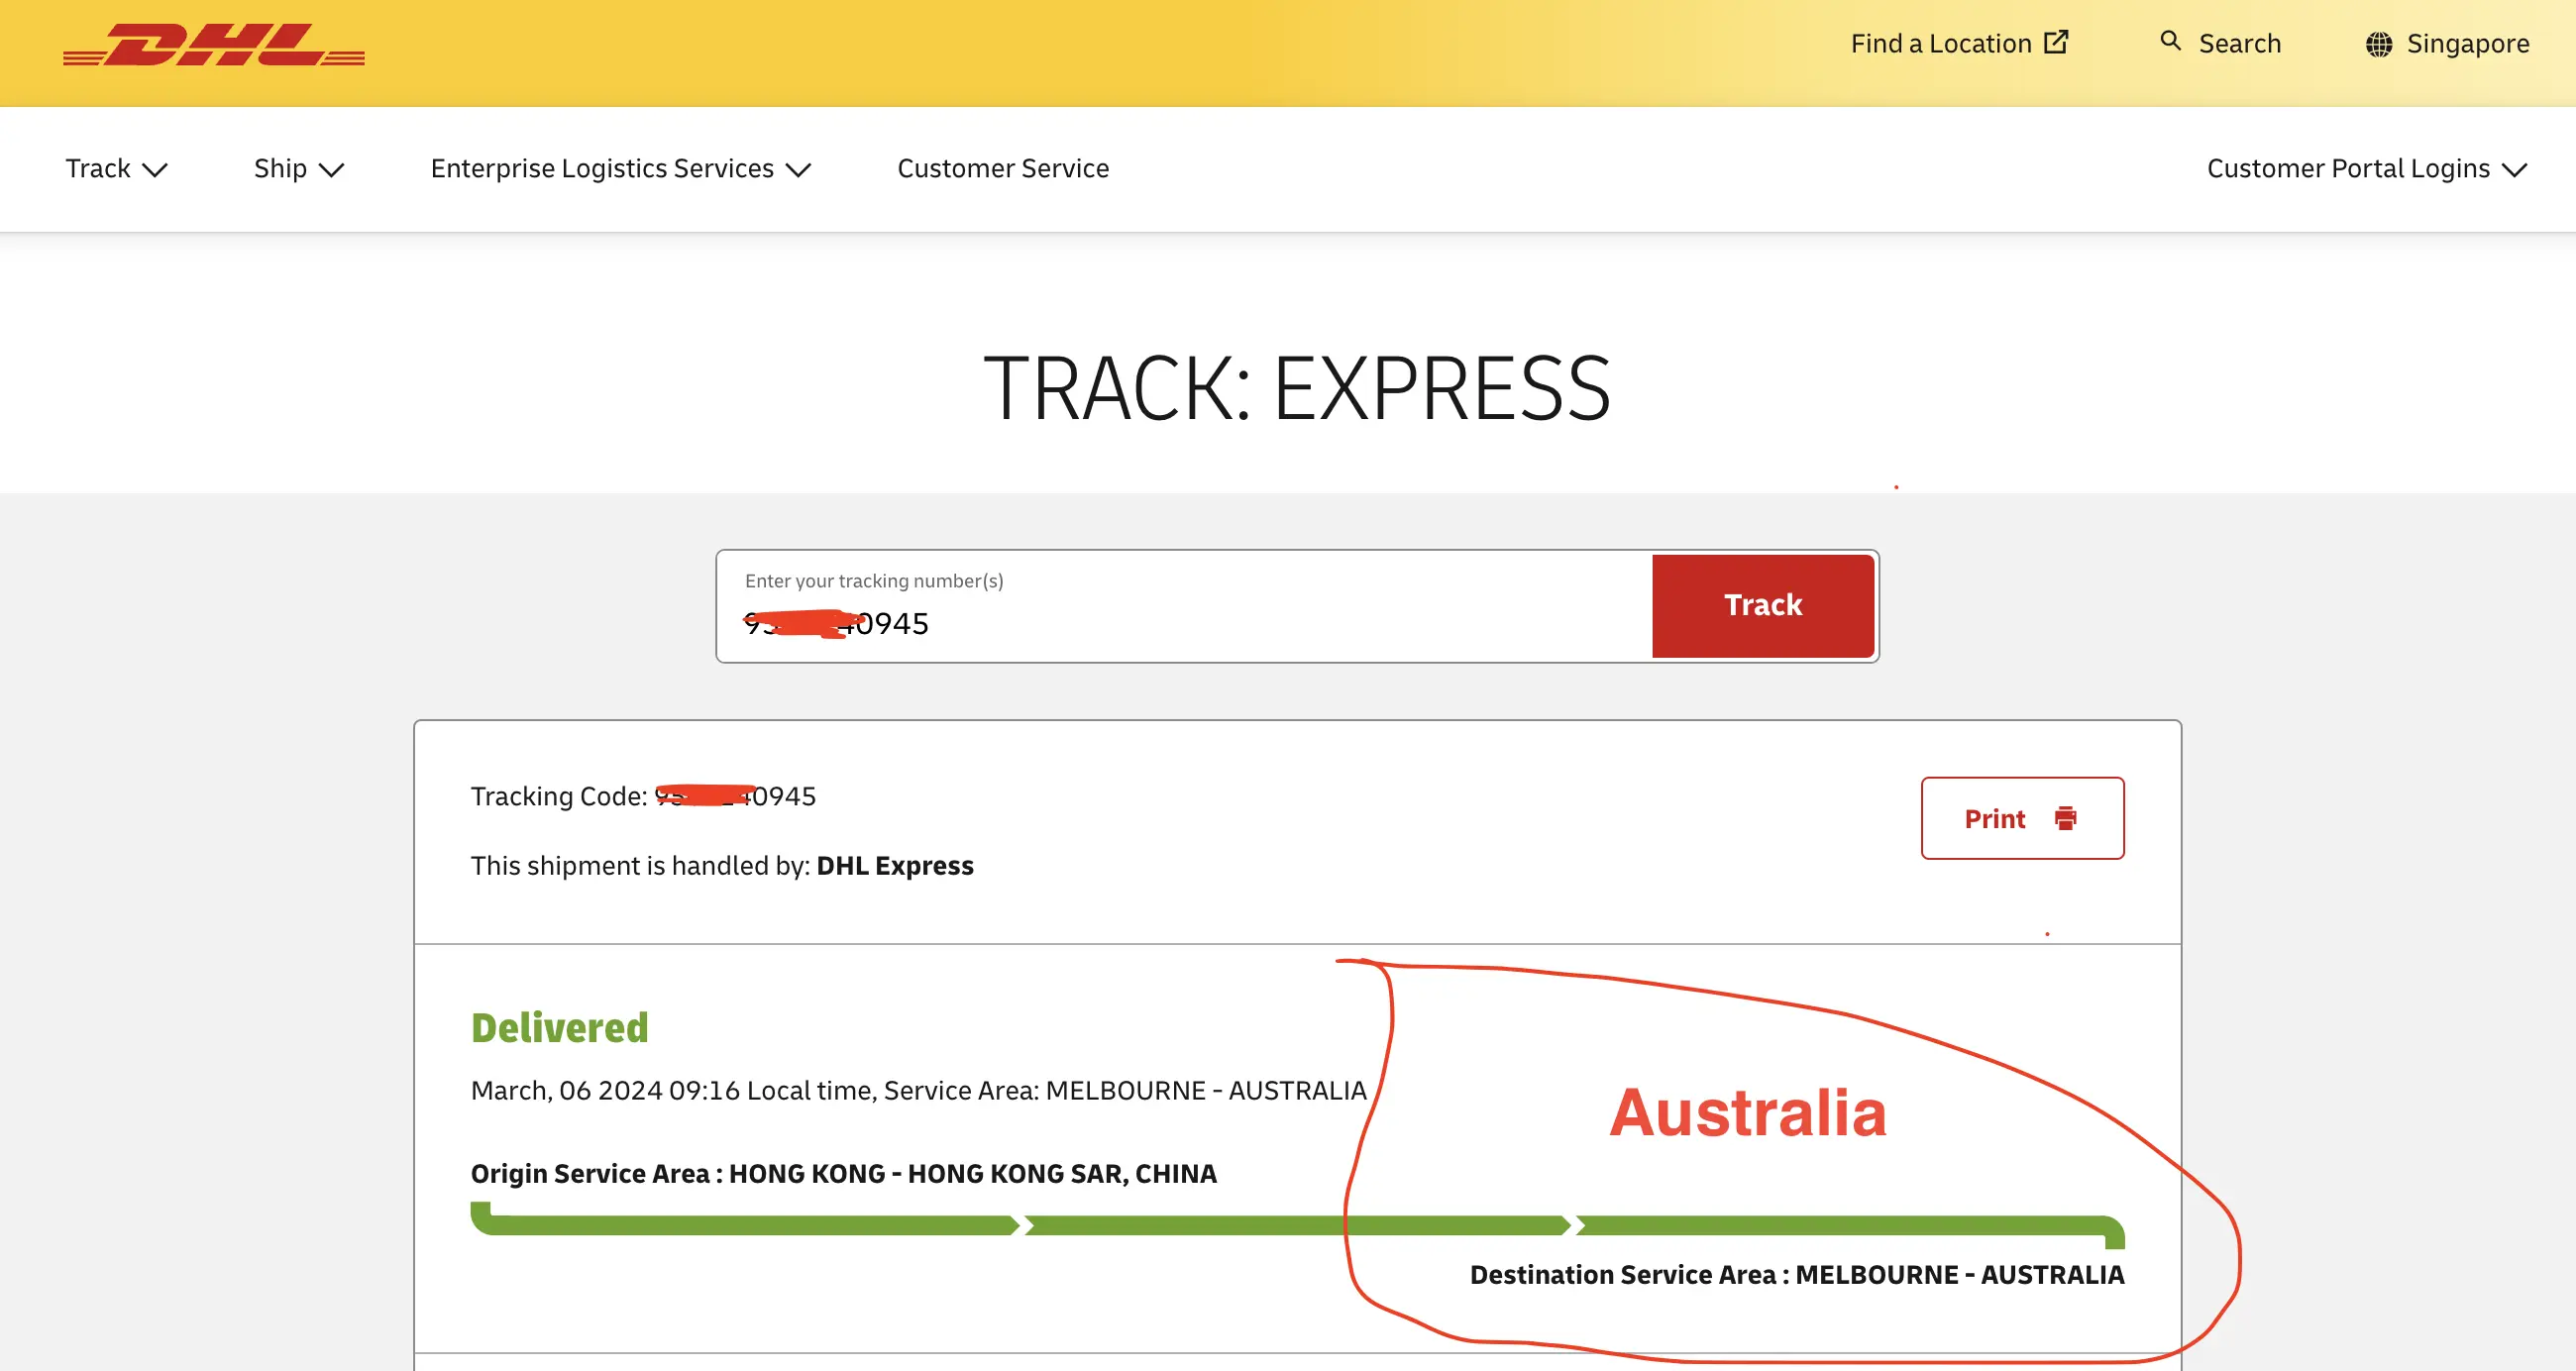Click the Destination Service Area MELBOURNE text

coord(1796,1275)
